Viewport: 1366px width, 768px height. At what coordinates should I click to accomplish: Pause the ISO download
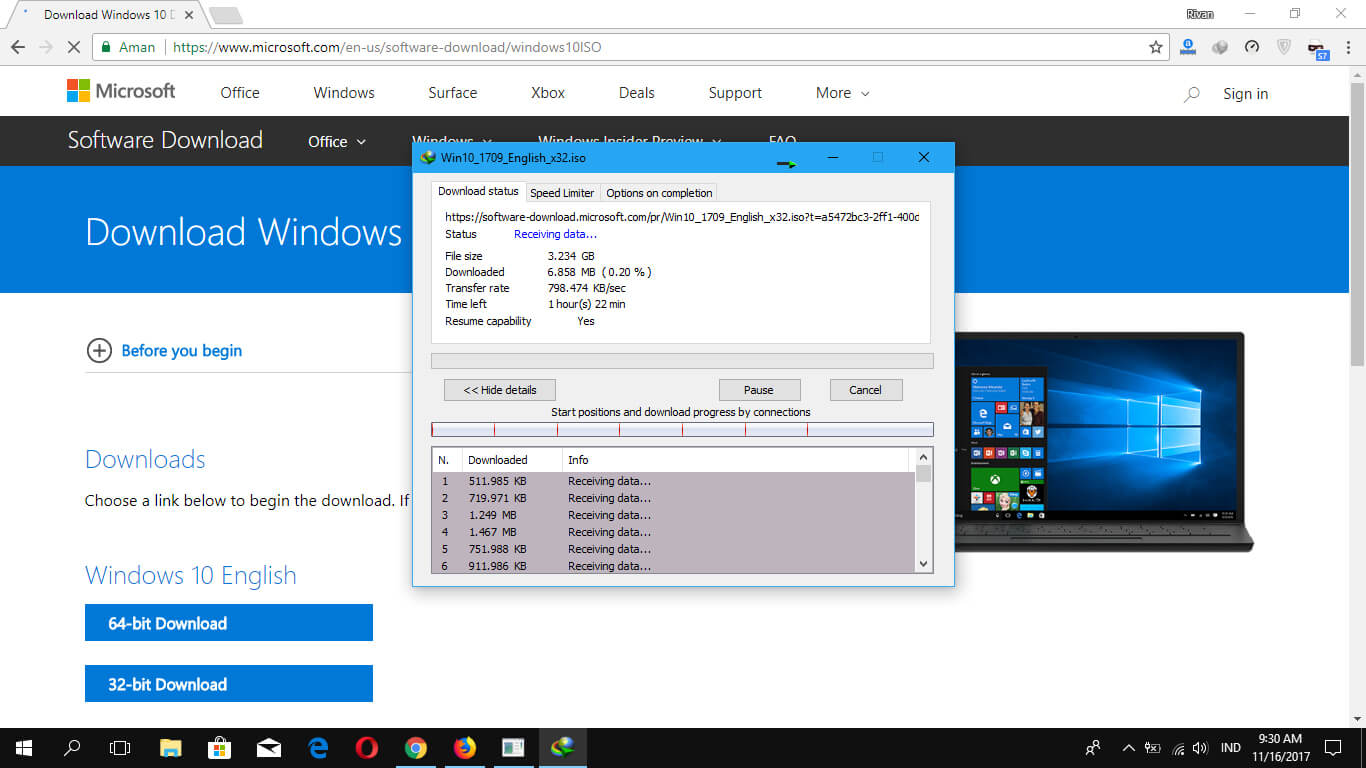click(x=759, y=390)
